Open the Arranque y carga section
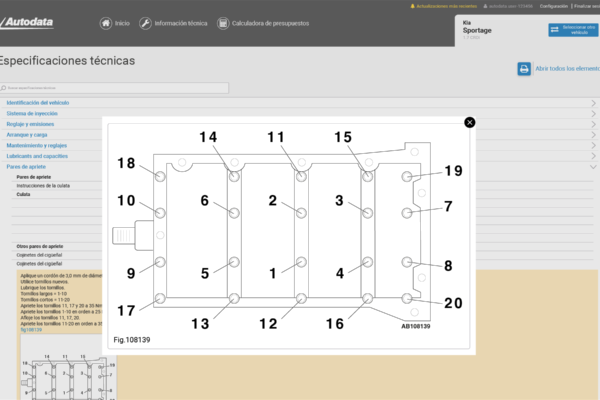The height and width of the screenshot is (400, 600). click(27, 134)
